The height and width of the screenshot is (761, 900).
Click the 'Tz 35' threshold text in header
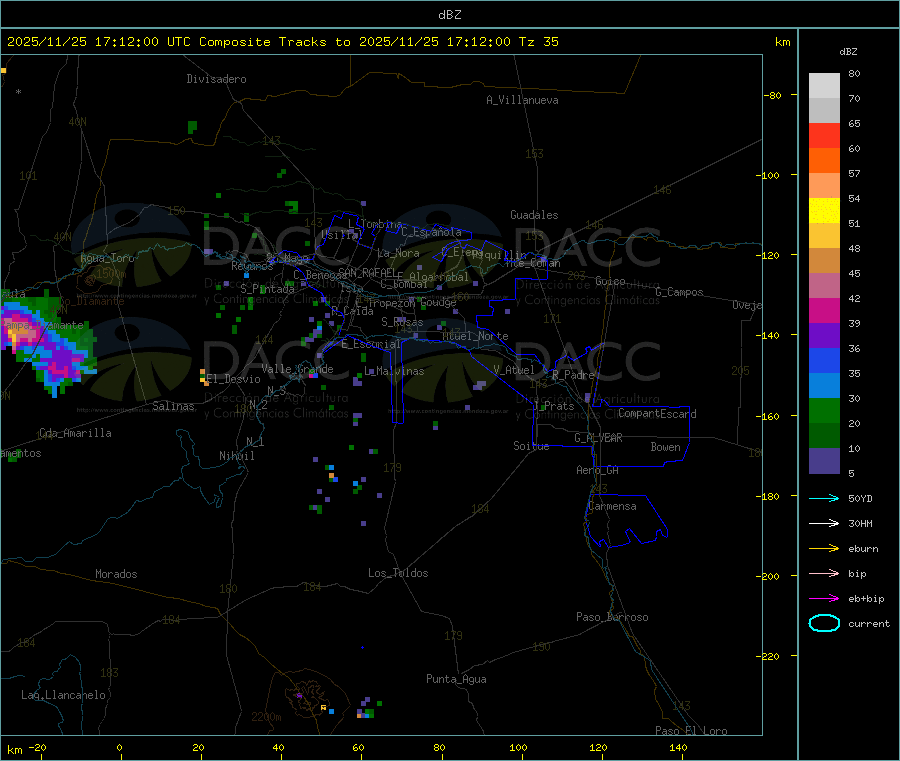pyautogui.click(x=538, y=42)
